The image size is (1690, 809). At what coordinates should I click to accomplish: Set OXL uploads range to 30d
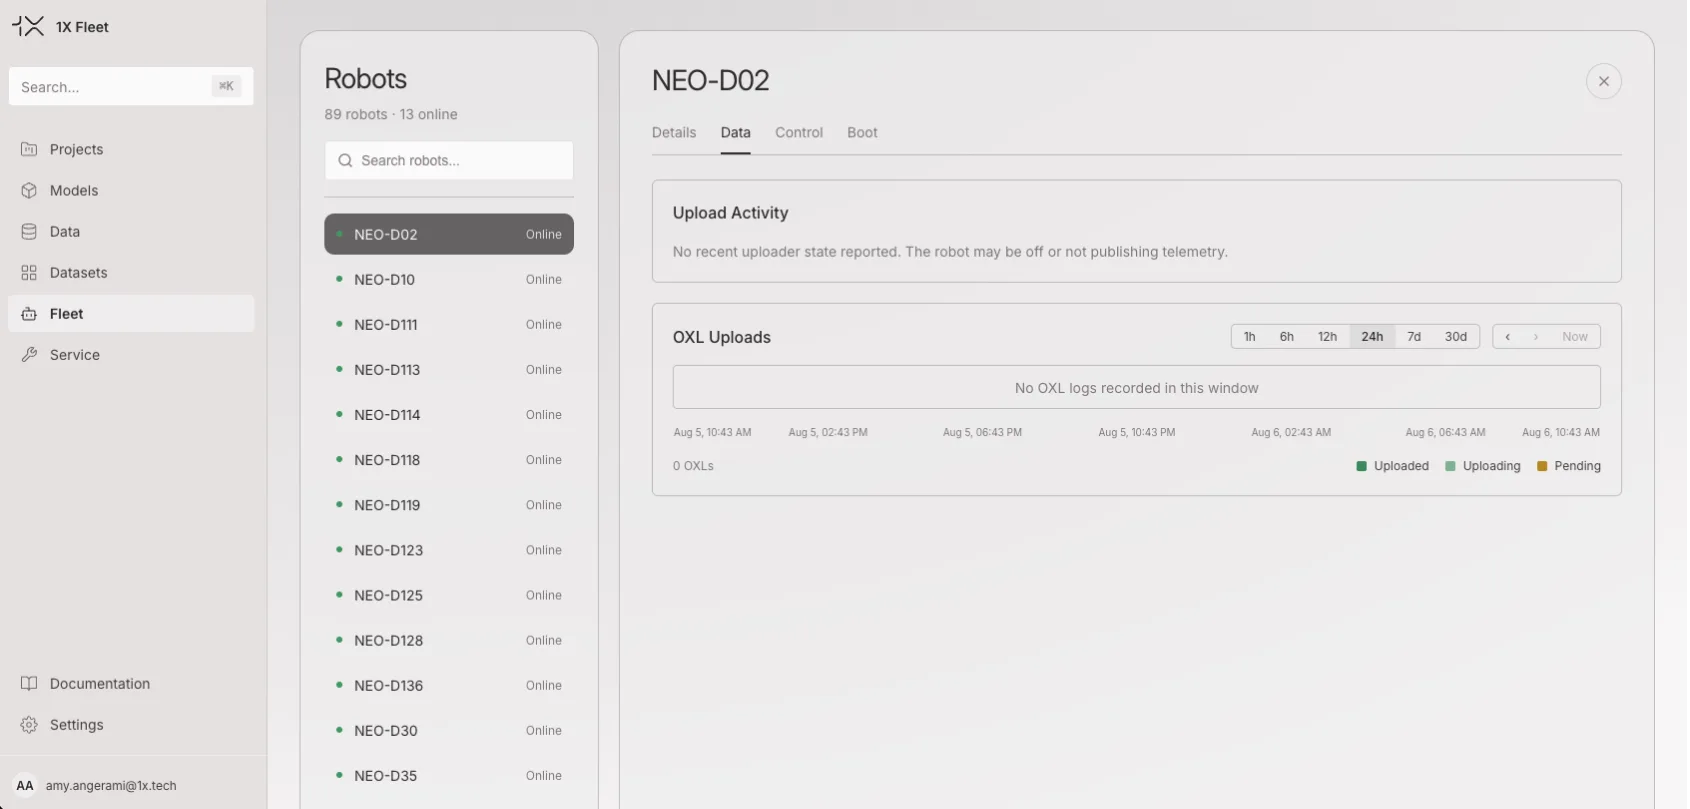pyautogui.click(x=1455, y=336)
